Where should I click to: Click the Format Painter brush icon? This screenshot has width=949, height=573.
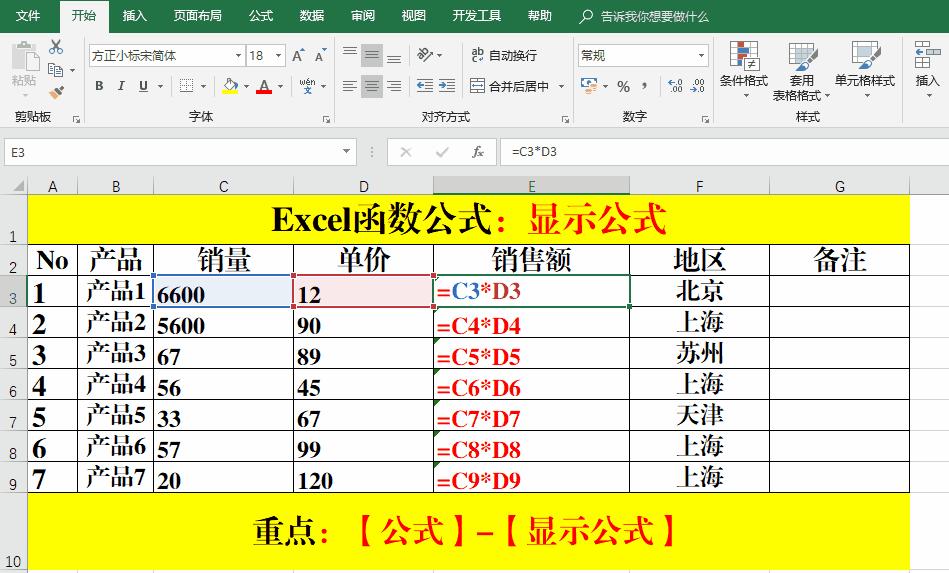pos(56,93)
